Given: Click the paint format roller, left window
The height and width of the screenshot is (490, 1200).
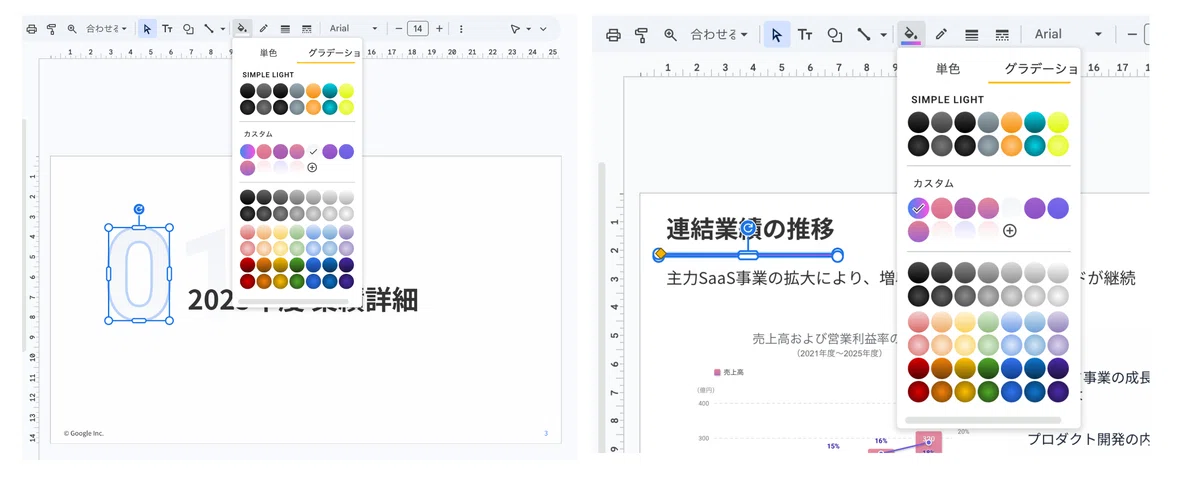Looking at the screenshot, I should [51, 29].
